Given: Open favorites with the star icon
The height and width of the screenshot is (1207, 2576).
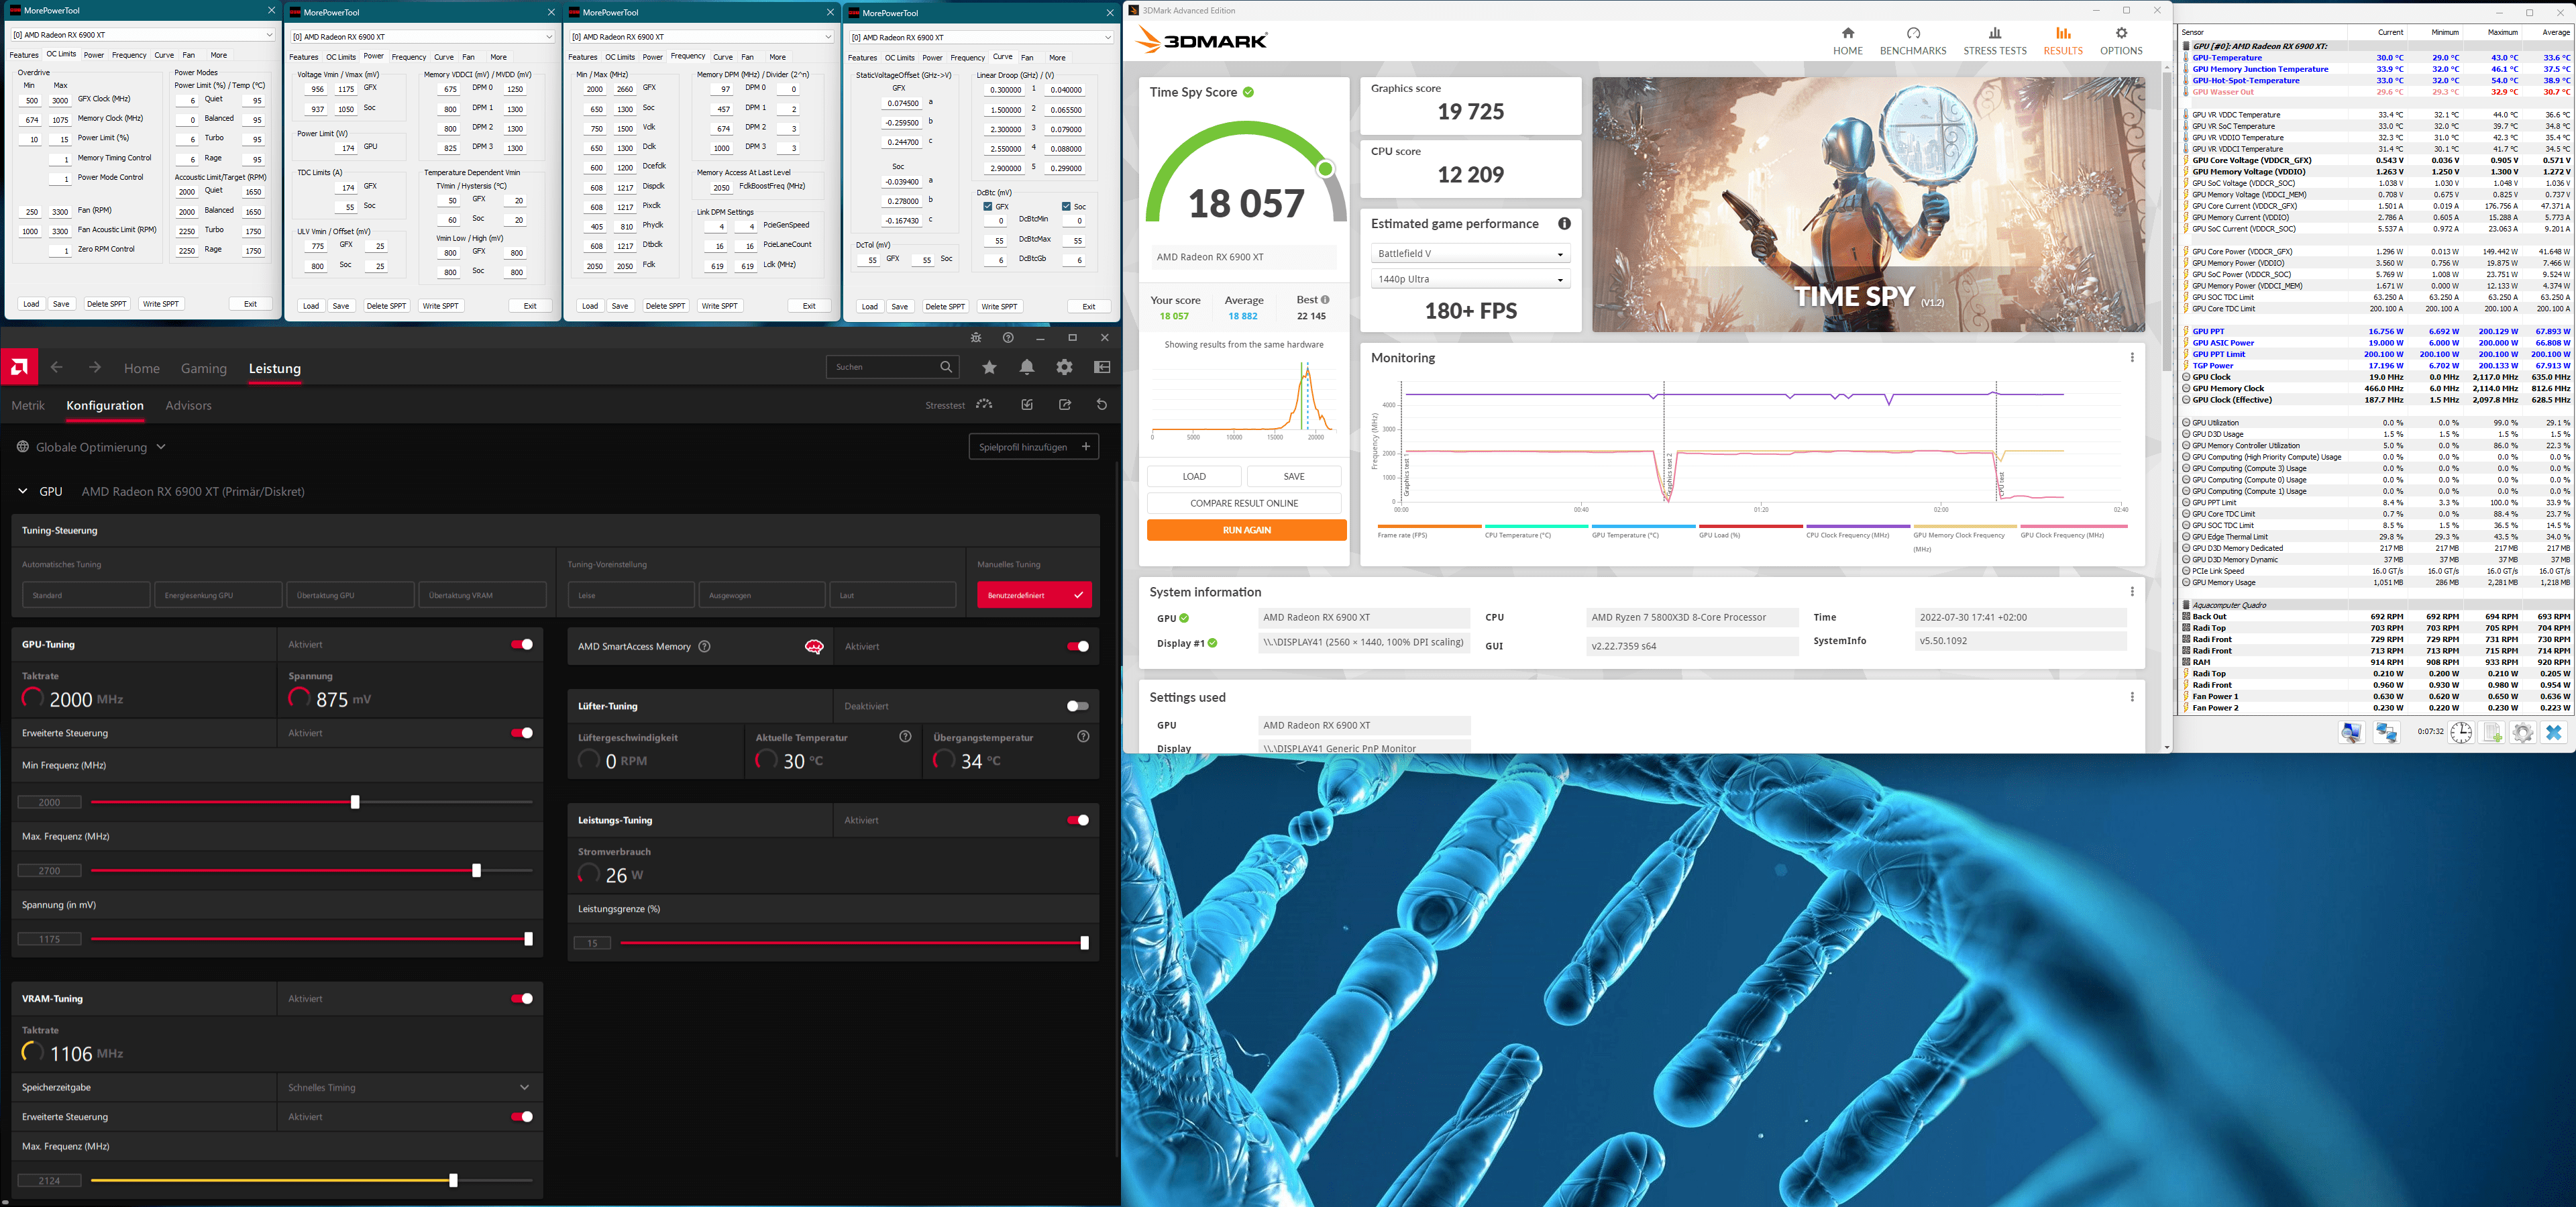Looking at the screenshot, I should (x=989, y=367).
